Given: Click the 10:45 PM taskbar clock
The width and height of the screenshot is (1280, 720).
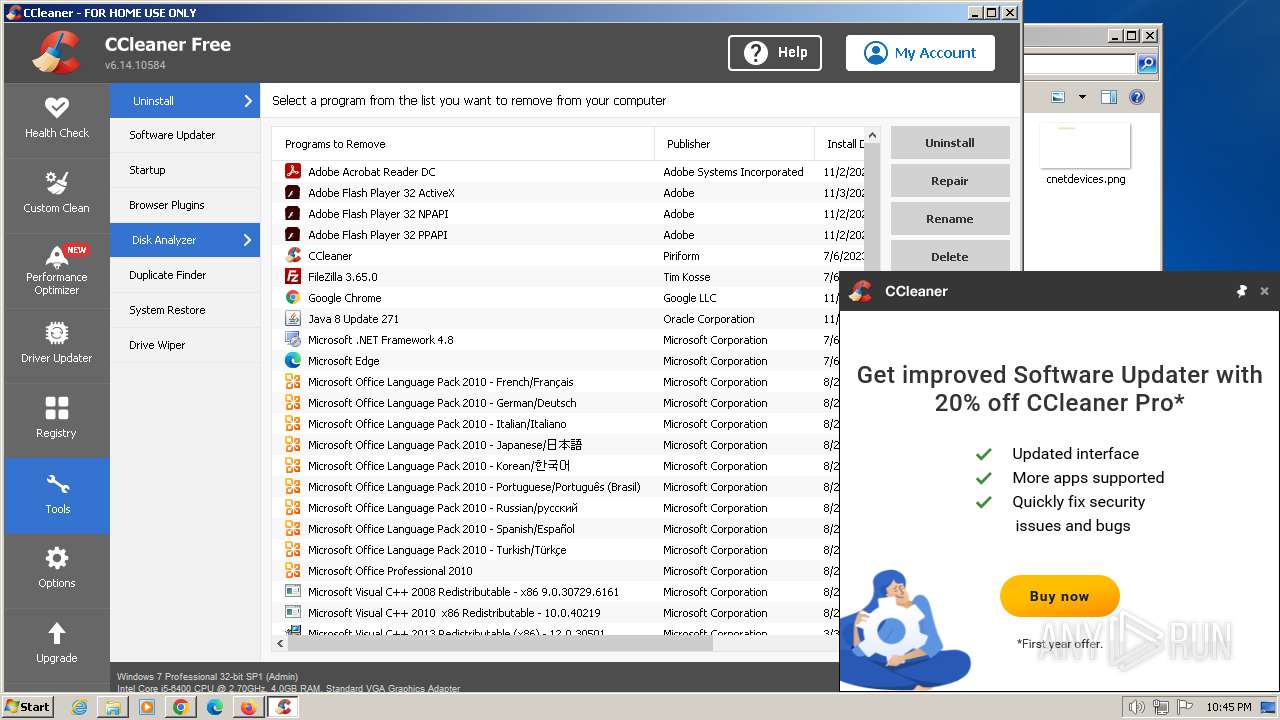Looking at the screenshot, I should click(1228, 707).
